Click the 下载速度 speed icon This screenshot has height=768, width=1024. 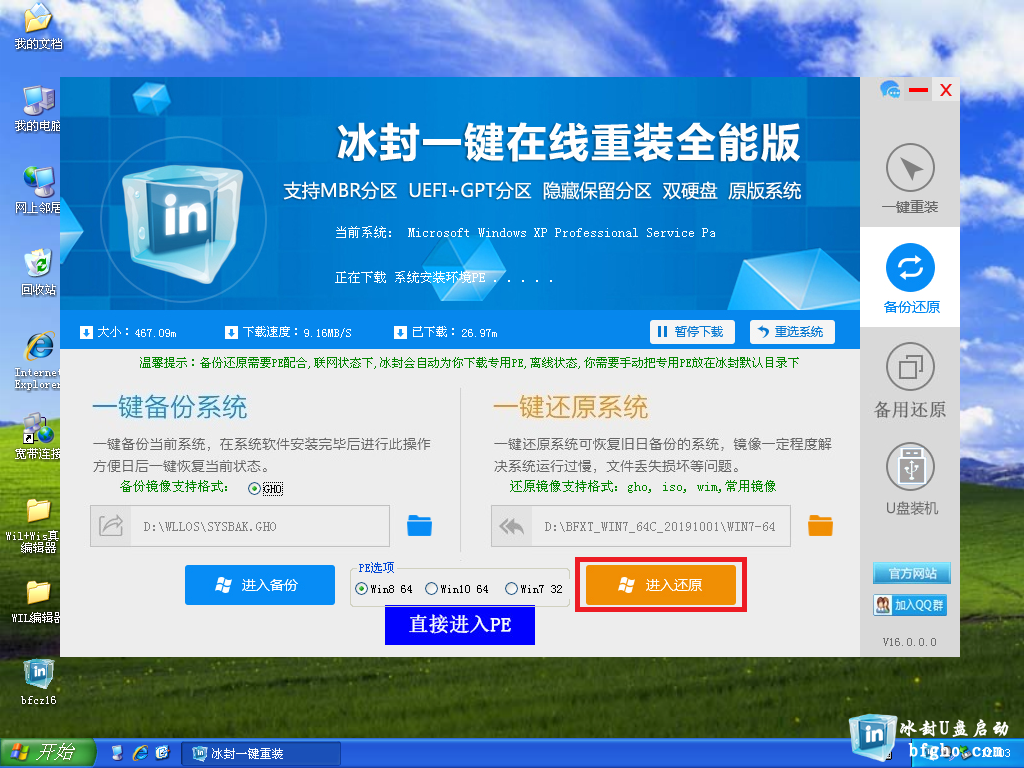point(231,332)
